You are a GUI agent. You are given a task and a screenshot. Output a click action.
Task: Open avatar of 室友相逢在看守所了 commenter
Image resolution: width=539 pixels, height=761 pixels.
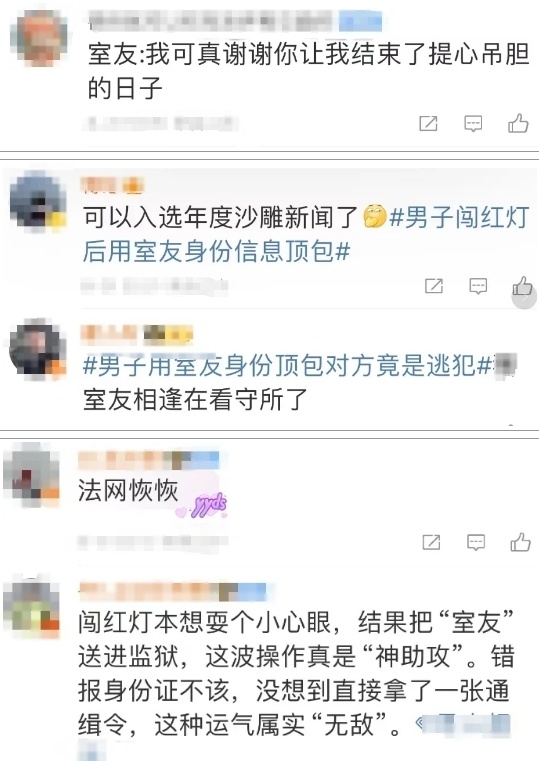[37, 348]
